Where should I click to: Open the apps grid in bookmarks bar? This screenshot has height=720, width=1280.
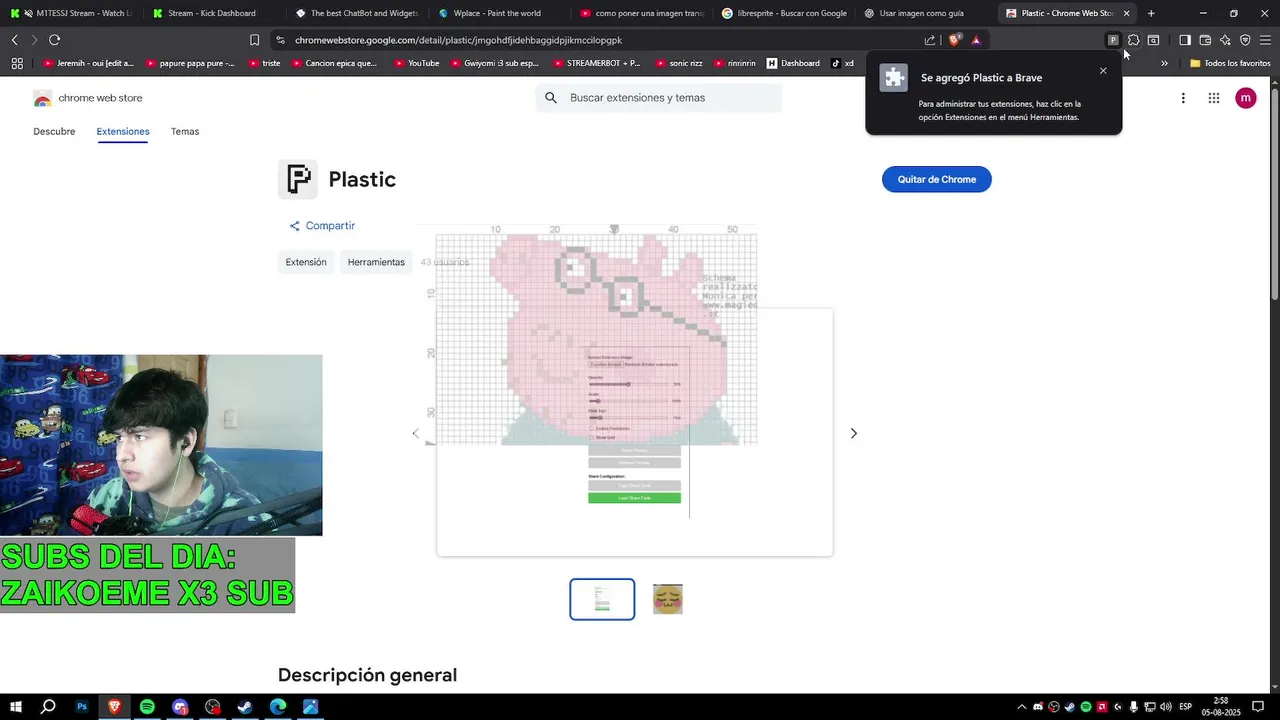point(17,63)
